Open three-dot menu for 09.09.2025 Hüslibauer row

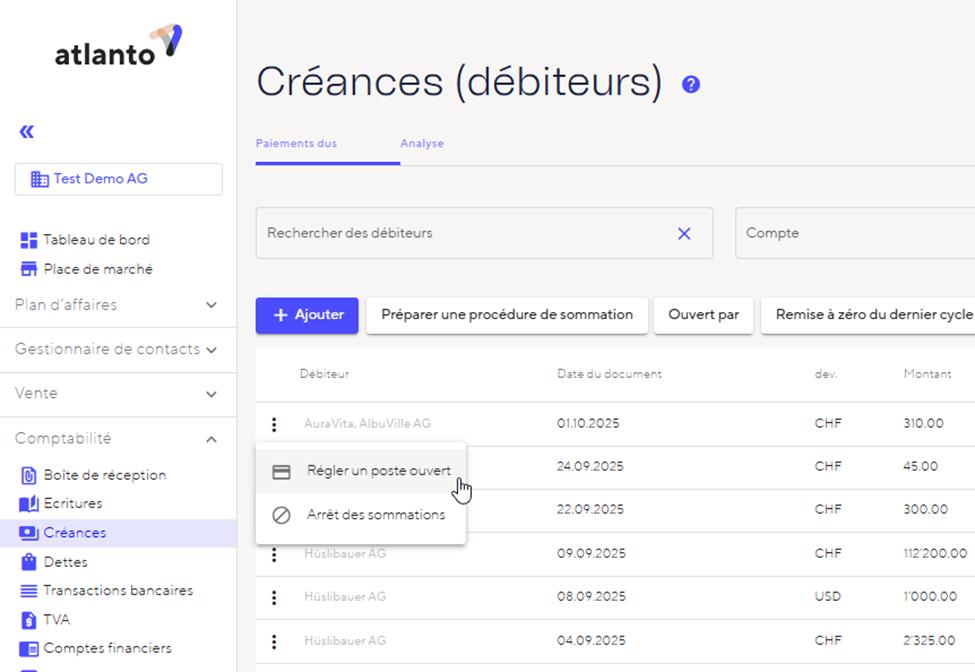point(274,553)
